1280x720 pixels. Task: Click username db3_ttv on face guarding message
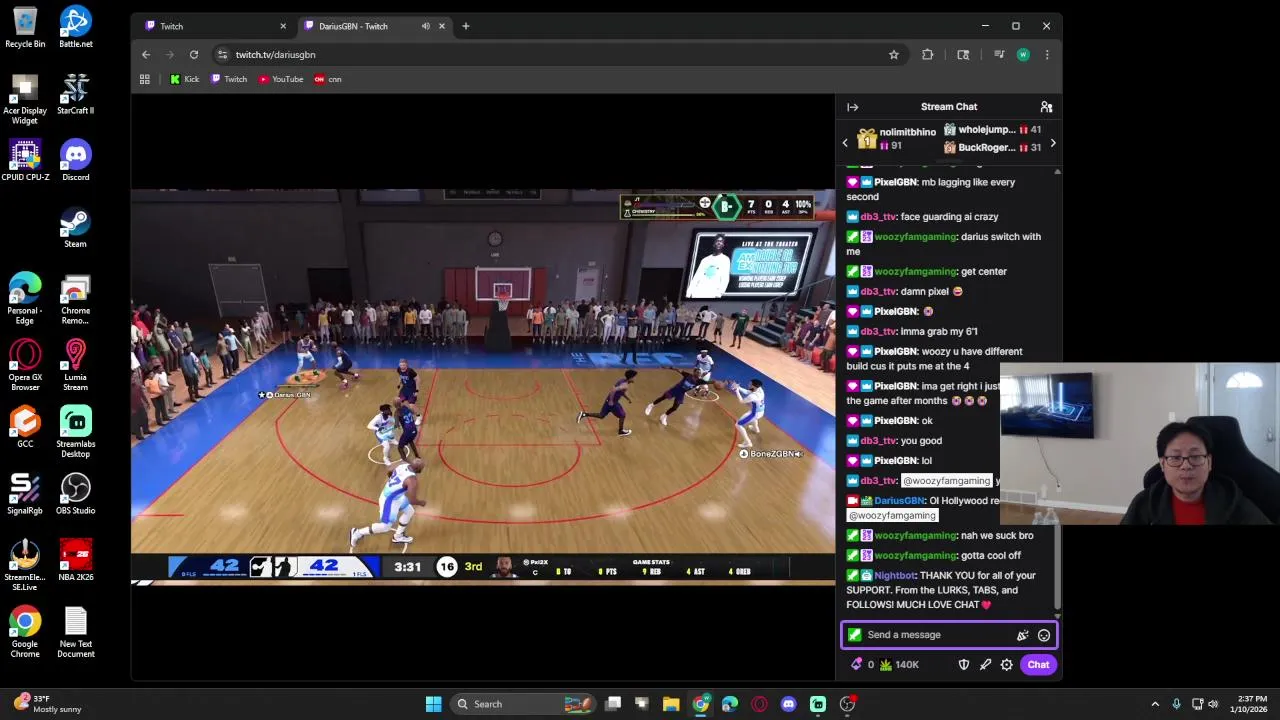[878, 217]
